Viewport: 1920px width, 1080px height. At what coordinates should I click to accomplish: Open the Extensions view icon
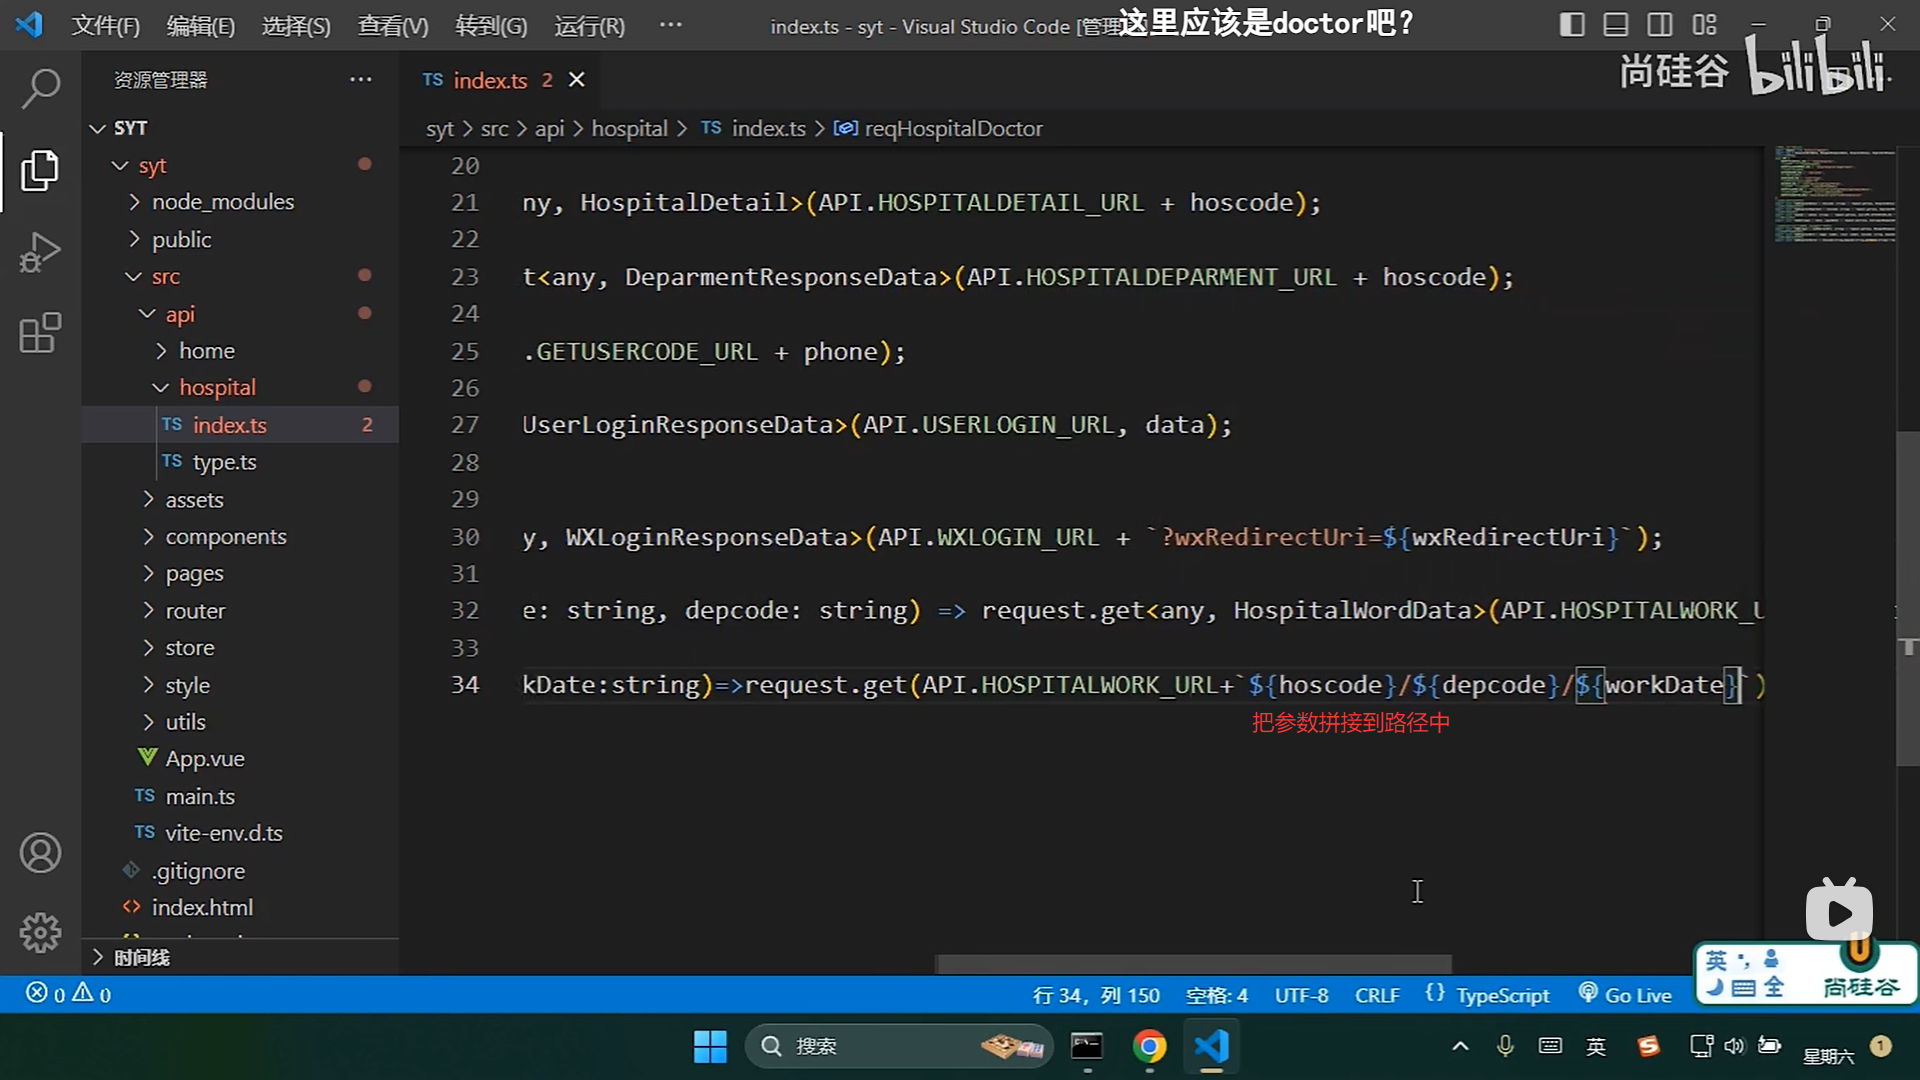[40, 333]
